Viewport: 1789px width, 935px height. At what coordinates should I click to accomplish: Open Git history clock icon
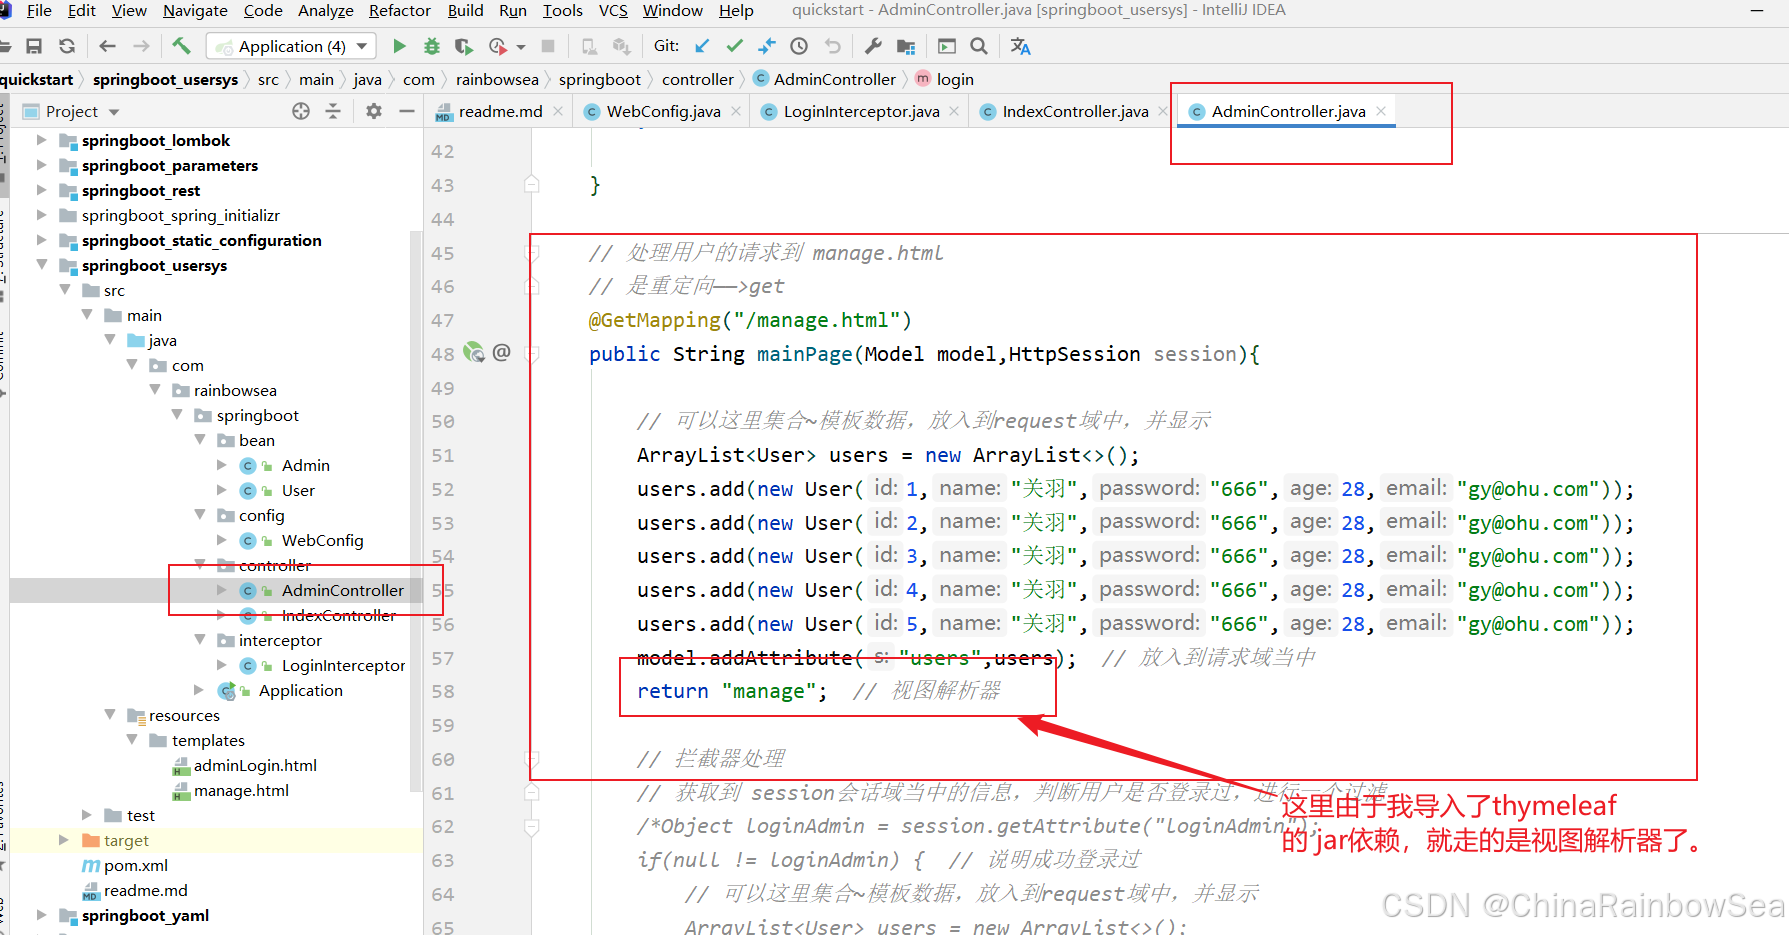[799, 46]
